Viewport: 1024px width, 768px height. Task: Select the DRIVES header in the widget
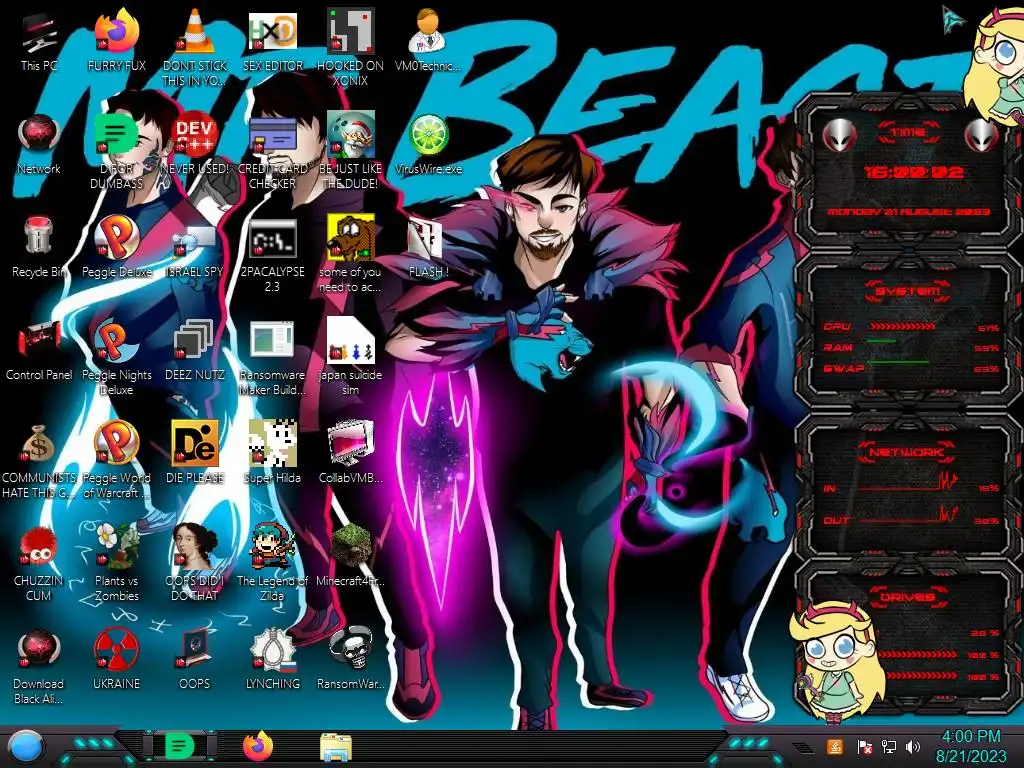point(906,598)
